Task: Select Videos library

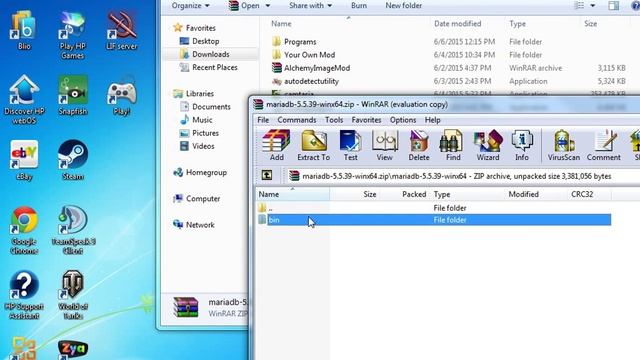Action: 203,146
